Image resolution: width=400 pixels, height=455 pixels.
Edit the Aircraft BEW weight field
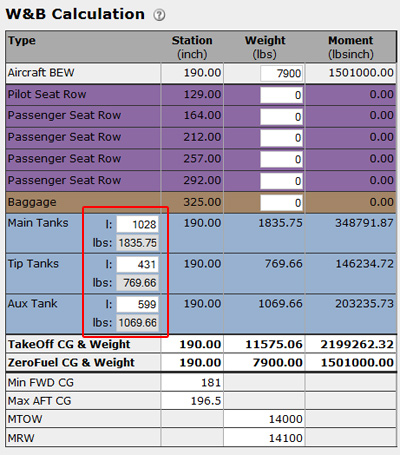281,73
